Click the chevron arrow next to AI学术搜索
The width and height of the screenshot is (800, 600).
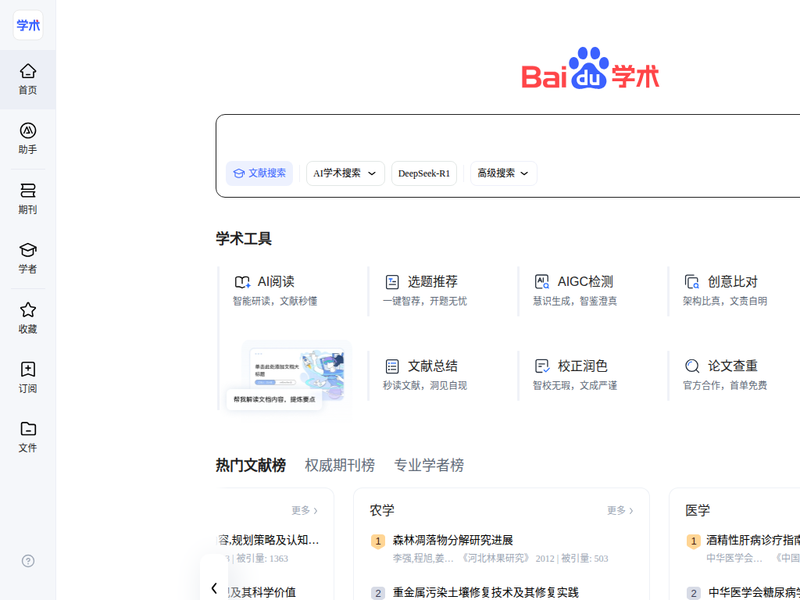coord(372,173)
